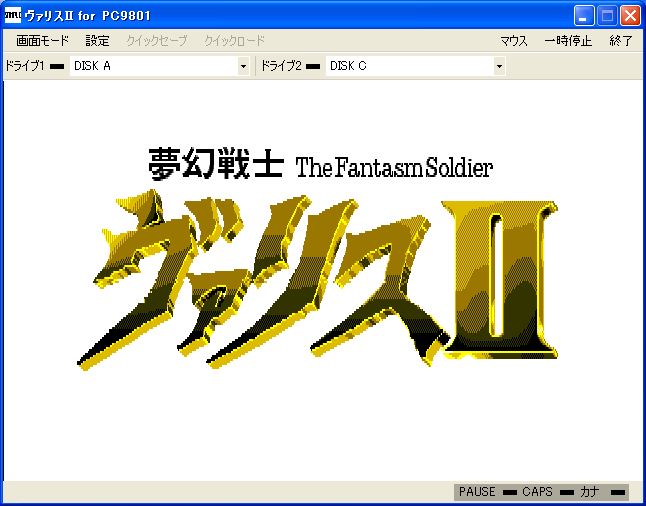Click the ドライブ1 label

25,66
